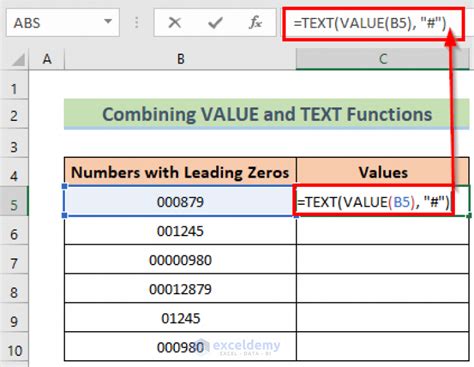Select Numbers with Leading Zeros header cell
474x367 pixels.
180,172
